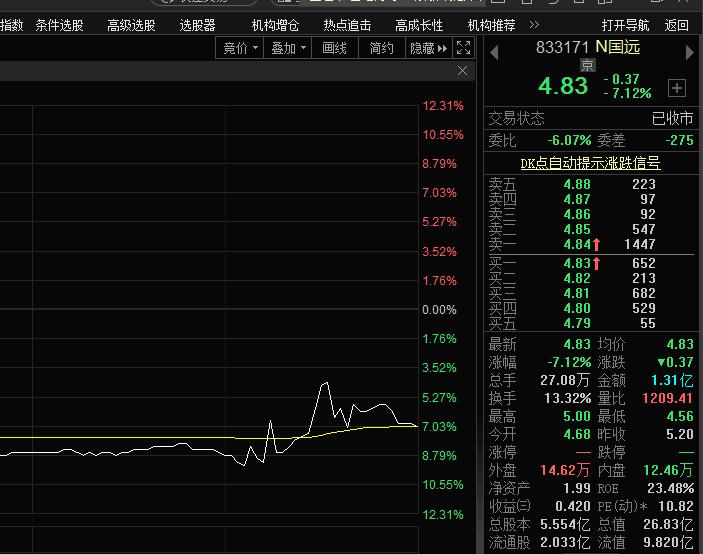Add stock to watchlist plus icon
This screenshot has height=554, width=703.
tap(677, 88)
